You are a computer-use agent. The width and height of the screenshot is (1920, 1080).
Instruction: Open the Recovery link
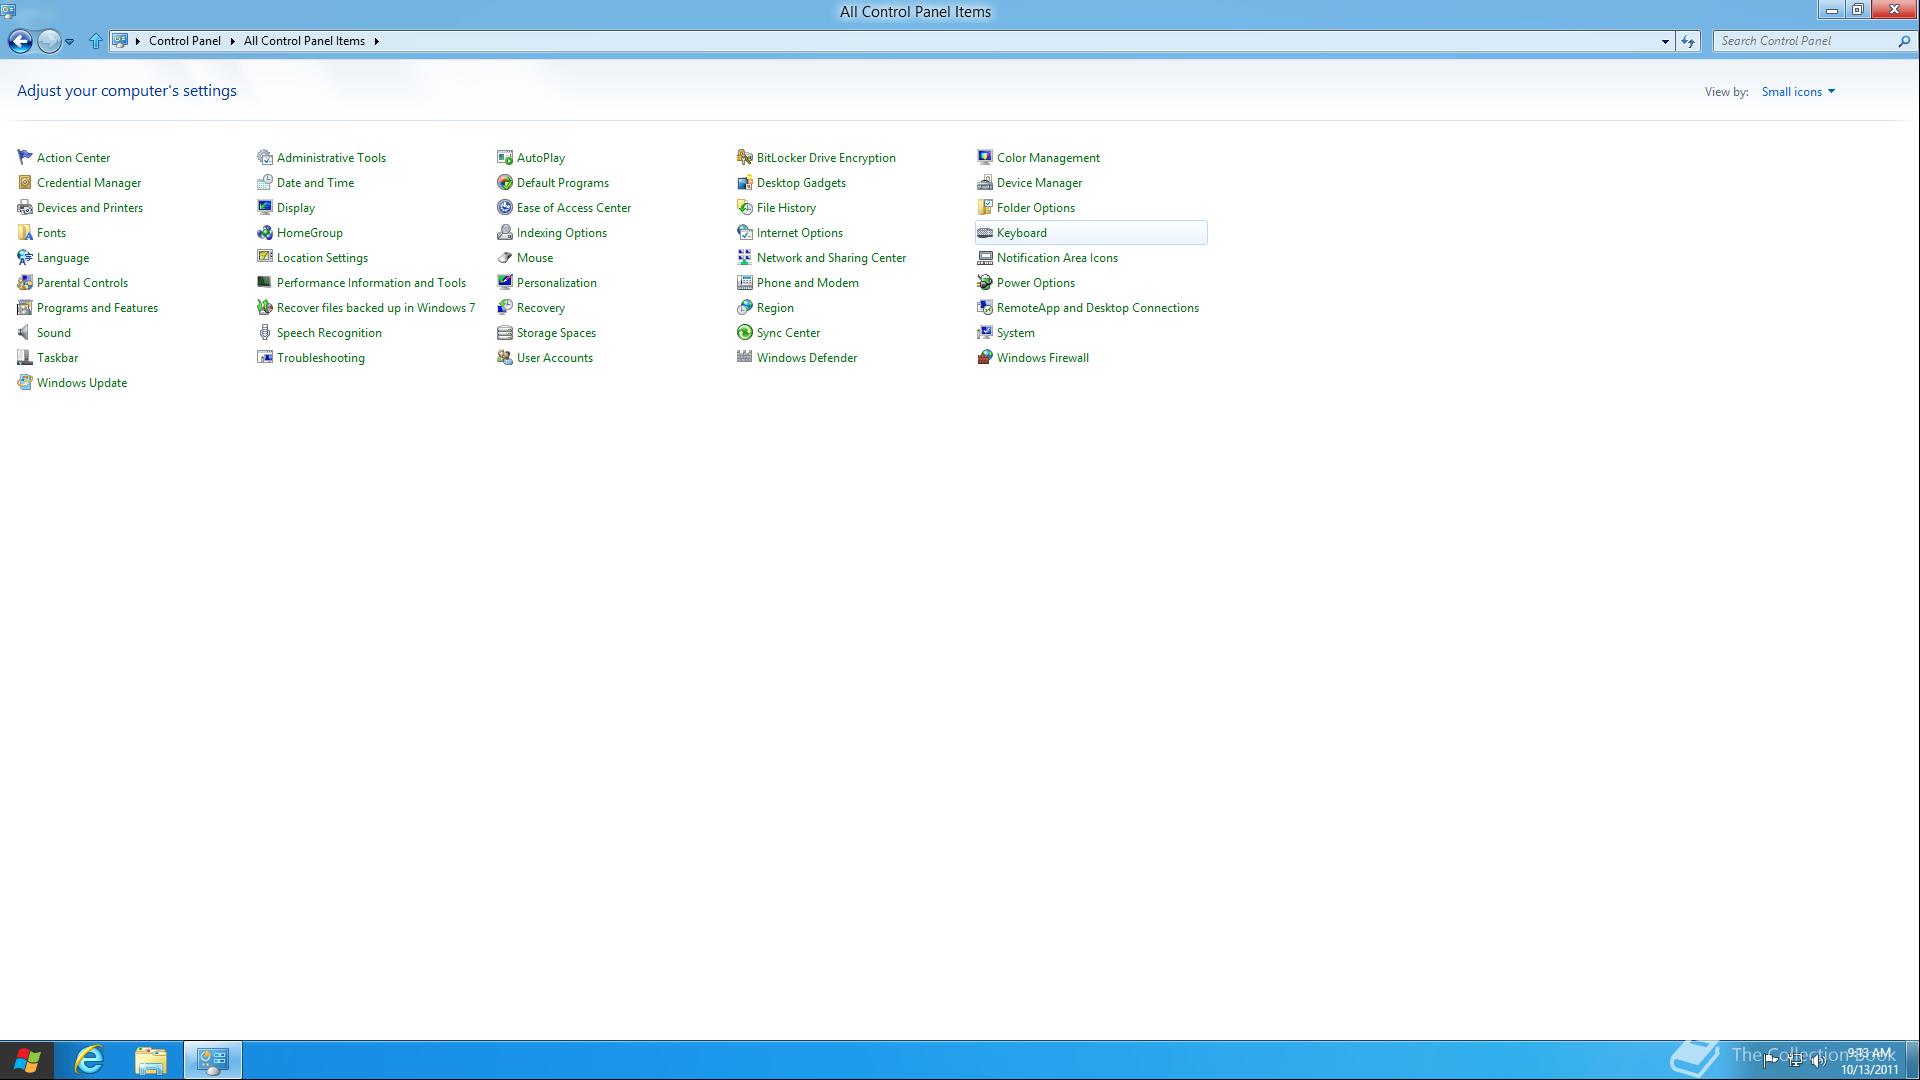click(541, 307)
